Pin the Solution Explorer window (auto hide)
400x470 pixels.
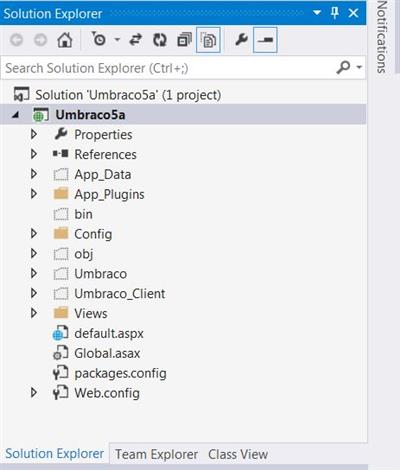335,13
